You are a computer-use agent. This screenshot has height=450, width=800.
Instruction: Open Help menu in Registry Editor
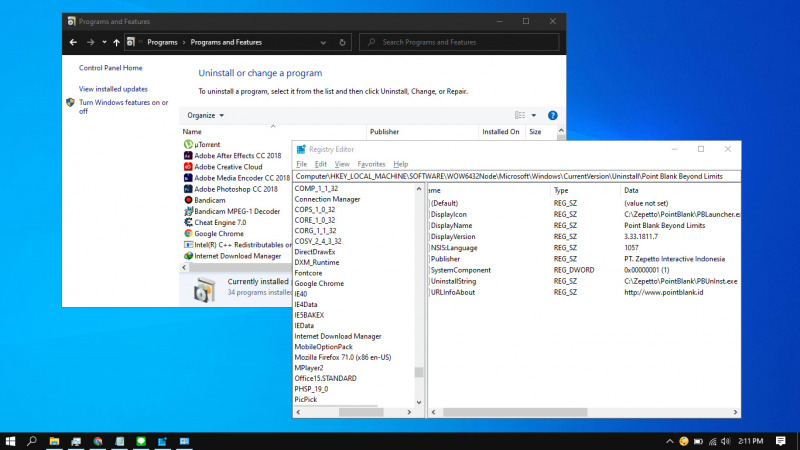401,164
